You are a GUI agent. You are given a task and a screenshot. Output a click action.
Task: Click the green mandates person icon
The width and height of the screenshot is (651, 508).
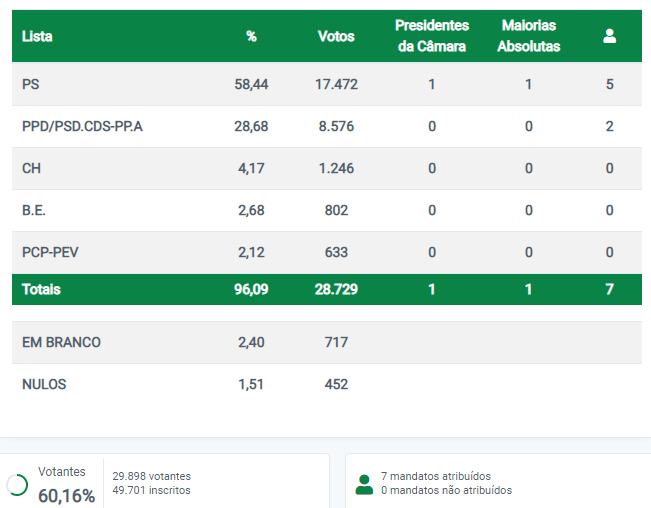tap(364, 484)
